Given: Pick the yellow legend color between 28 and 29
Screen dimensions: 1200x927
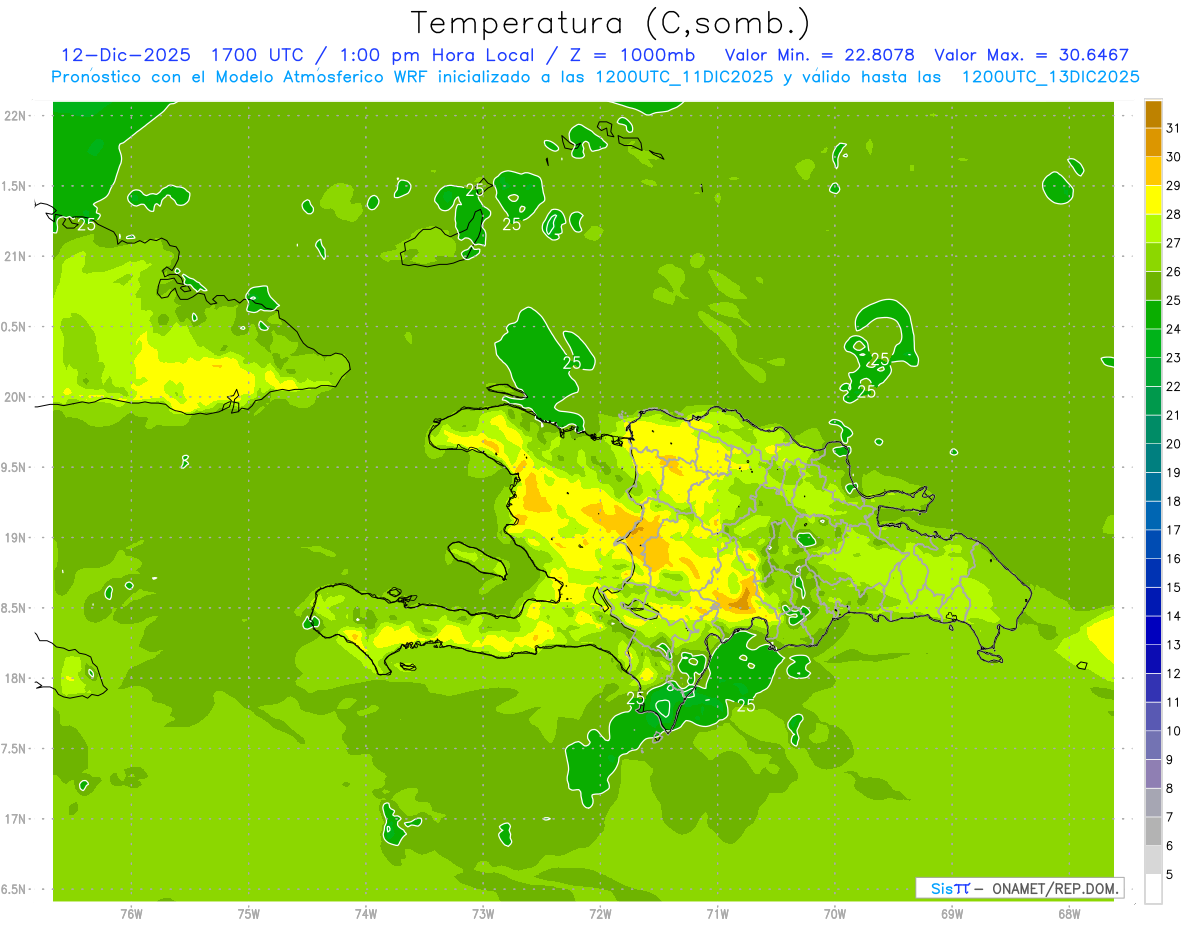Looking at the screenshot, I should [x=1153, y=200].
